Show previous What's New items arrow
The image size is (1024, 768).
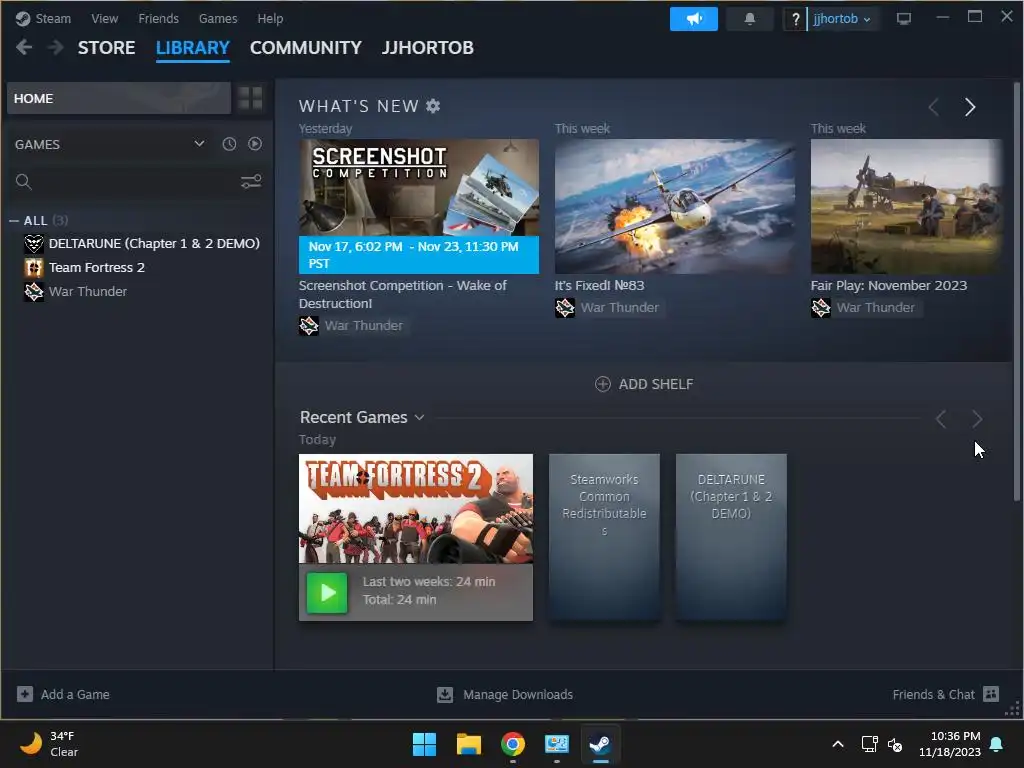point(934,106)
